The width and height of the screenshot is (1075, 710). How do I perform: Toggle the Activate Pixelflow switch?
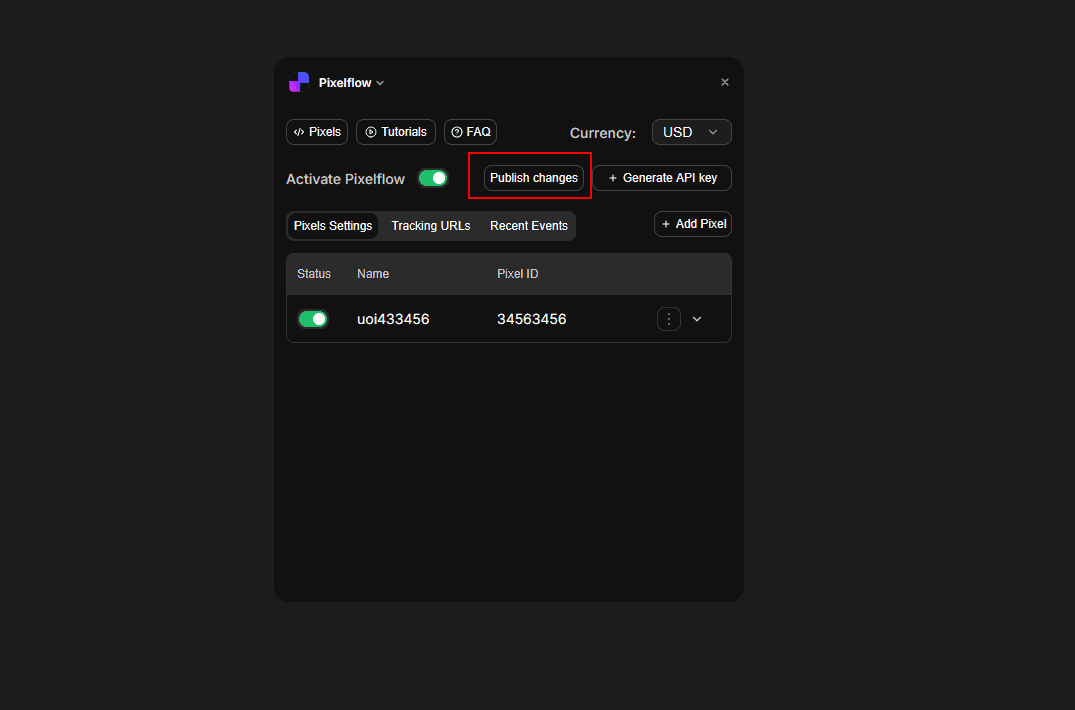pyautogui.click(x=433, y=178)
